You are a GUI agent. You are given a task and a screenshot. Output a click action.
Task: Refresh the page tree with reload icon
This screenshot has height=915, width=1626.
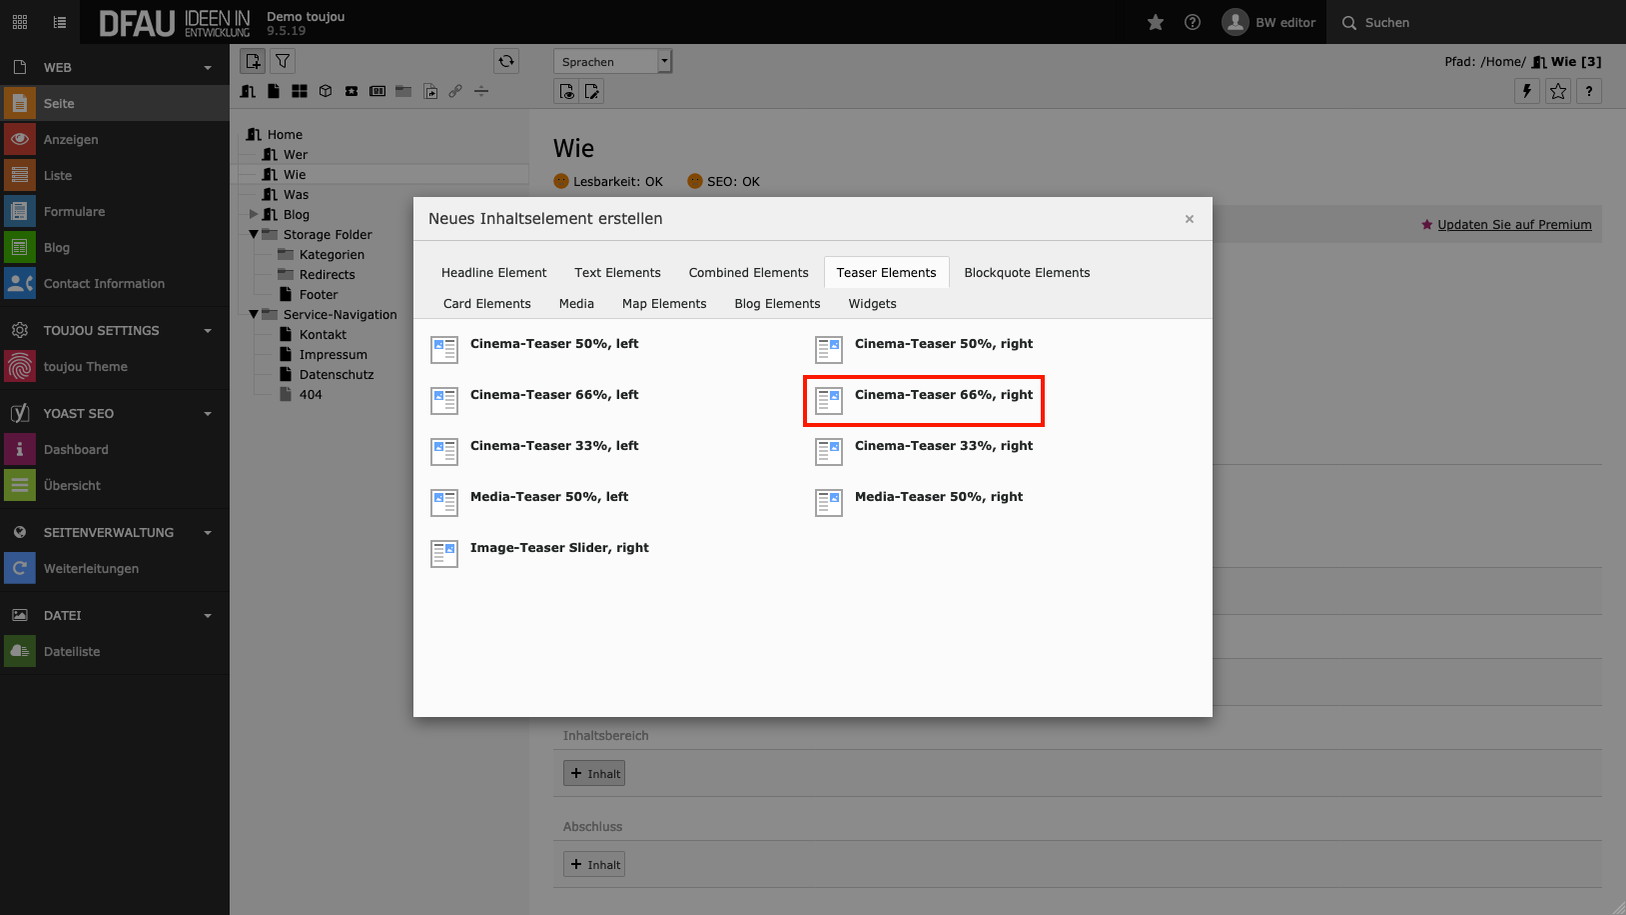506,62
